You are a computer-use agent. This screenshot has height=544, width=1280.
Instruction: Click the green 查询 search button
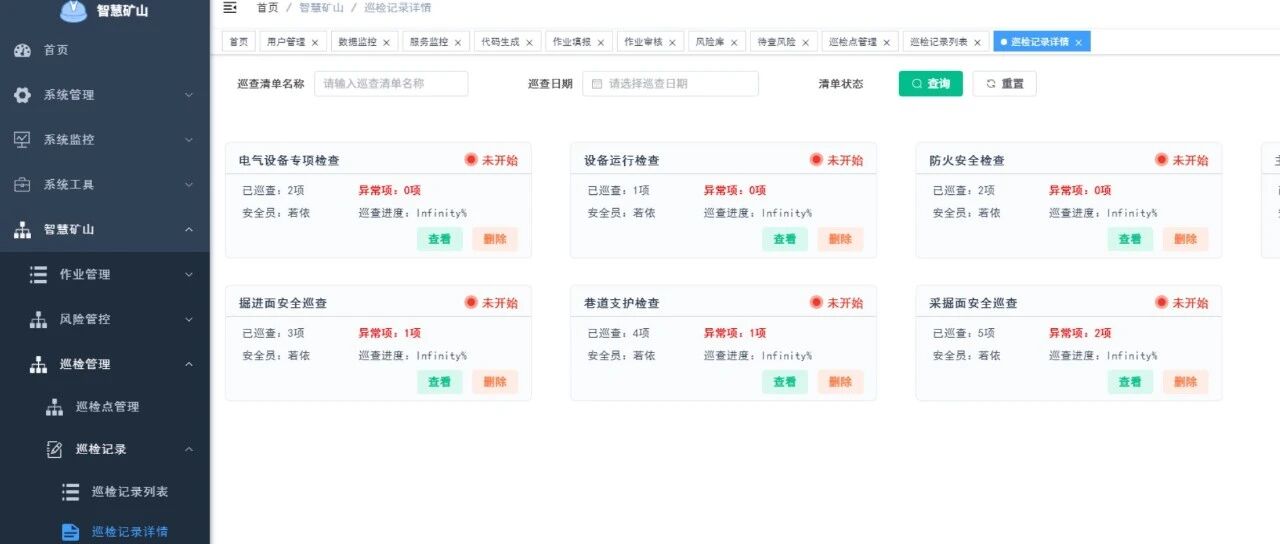[931, 84]
